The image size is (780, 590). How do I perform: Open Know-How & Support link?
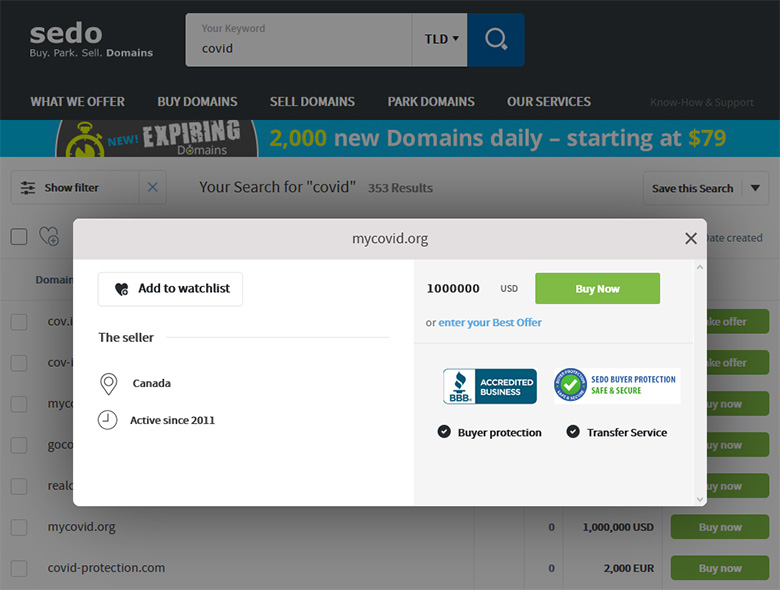pos(701,102)
